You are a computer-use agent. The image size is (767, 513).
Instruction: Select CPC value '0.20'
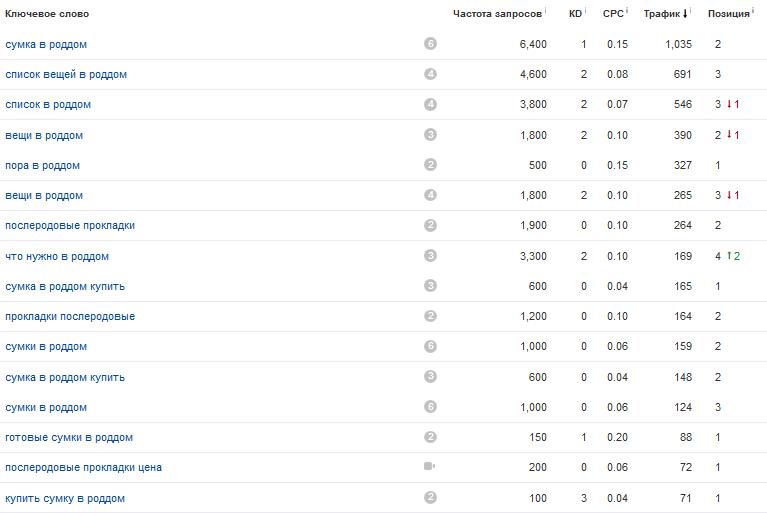pos(617,438)
